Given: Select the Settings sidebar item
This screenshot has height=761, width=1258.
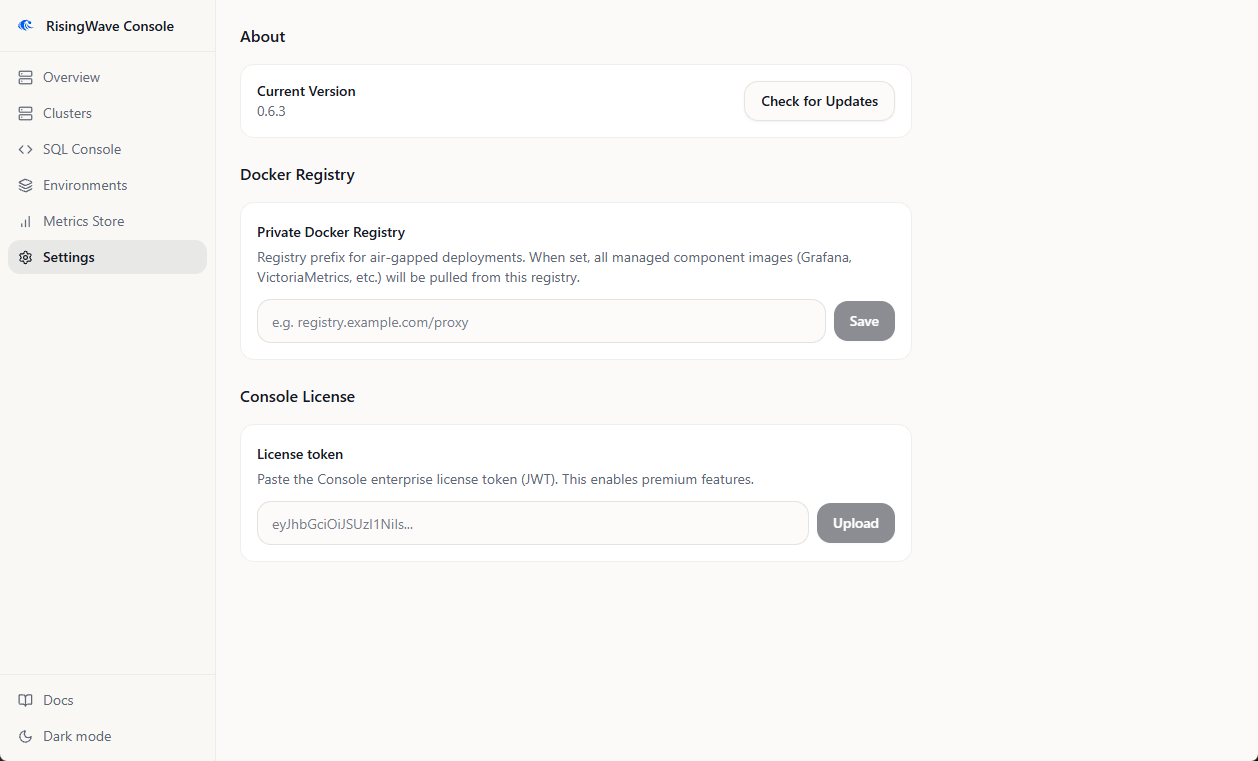Looking at the screenshot, I should click(x=107, y=257).
